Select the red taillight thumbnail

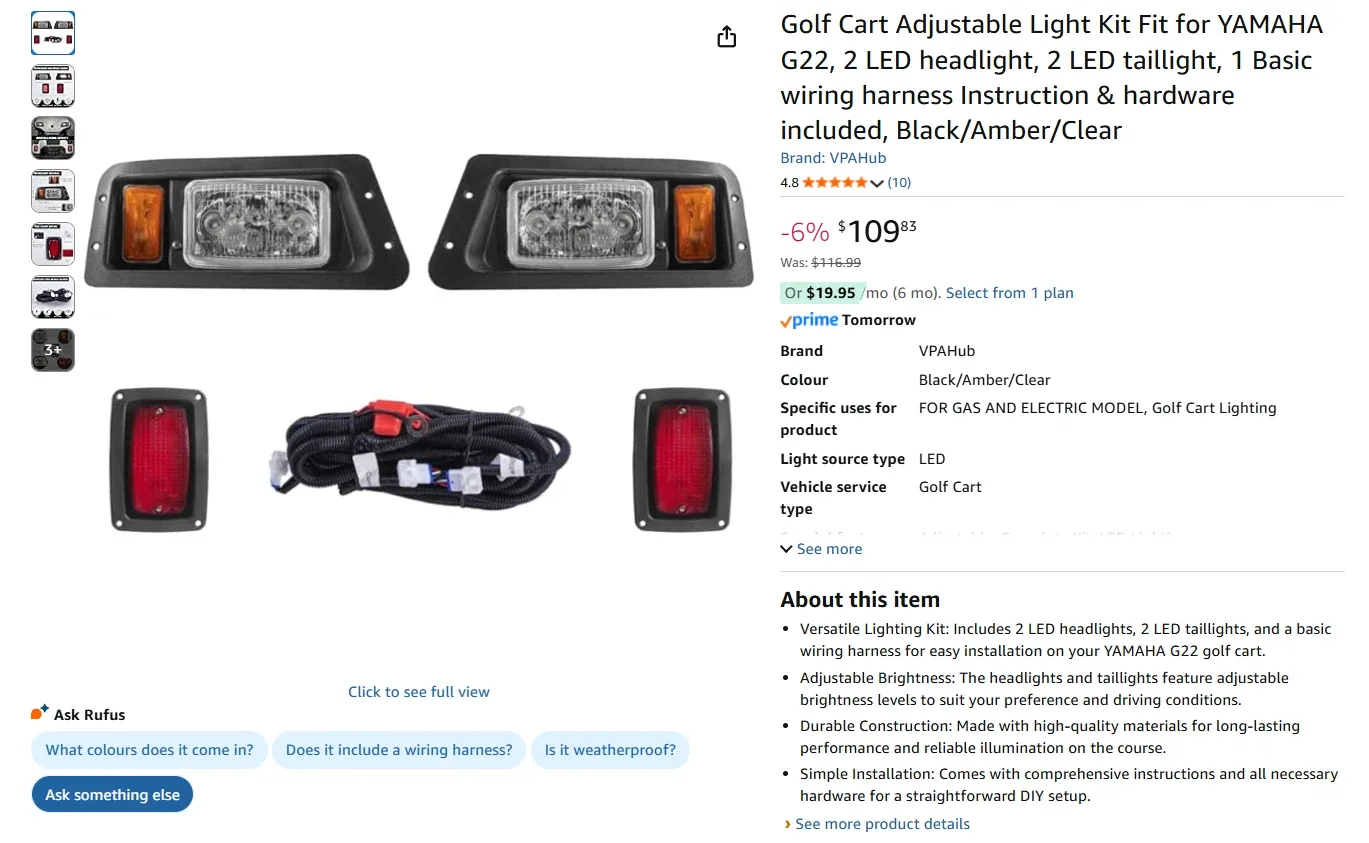tap(52, 243)
